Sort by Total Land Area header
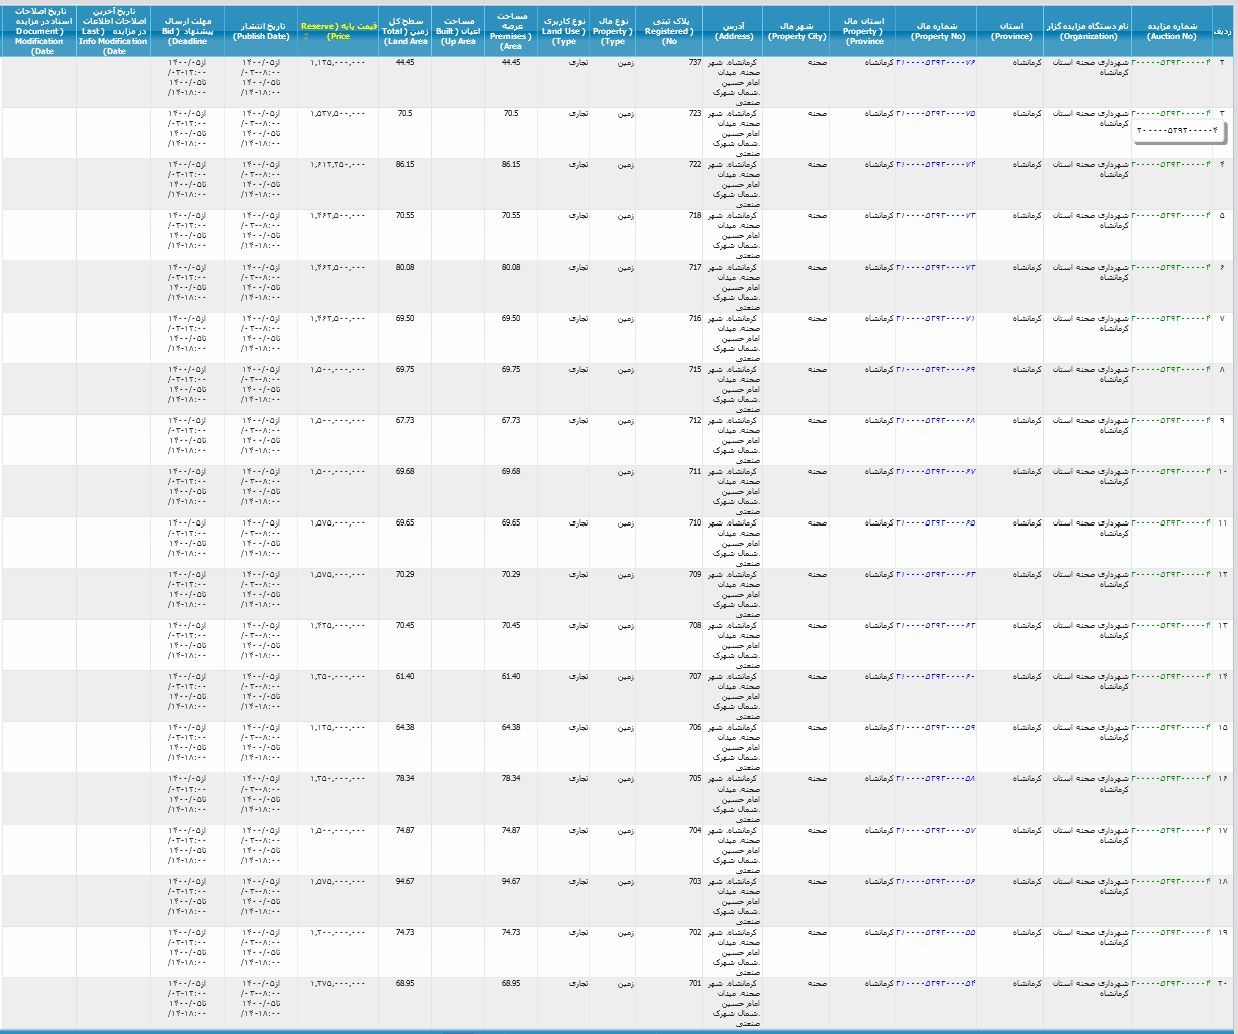The image size is (1238, 1034). [x=405, y=31]
